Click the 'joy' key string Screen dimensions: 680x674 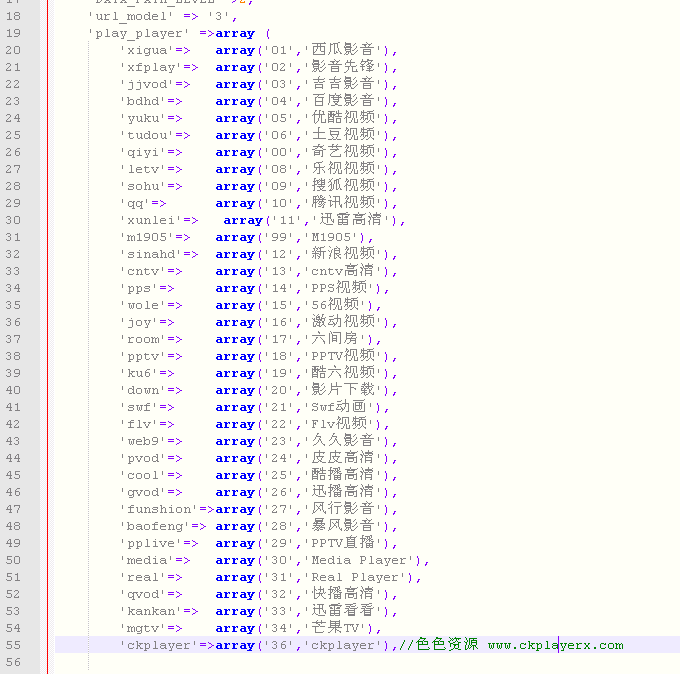[139, 322]
